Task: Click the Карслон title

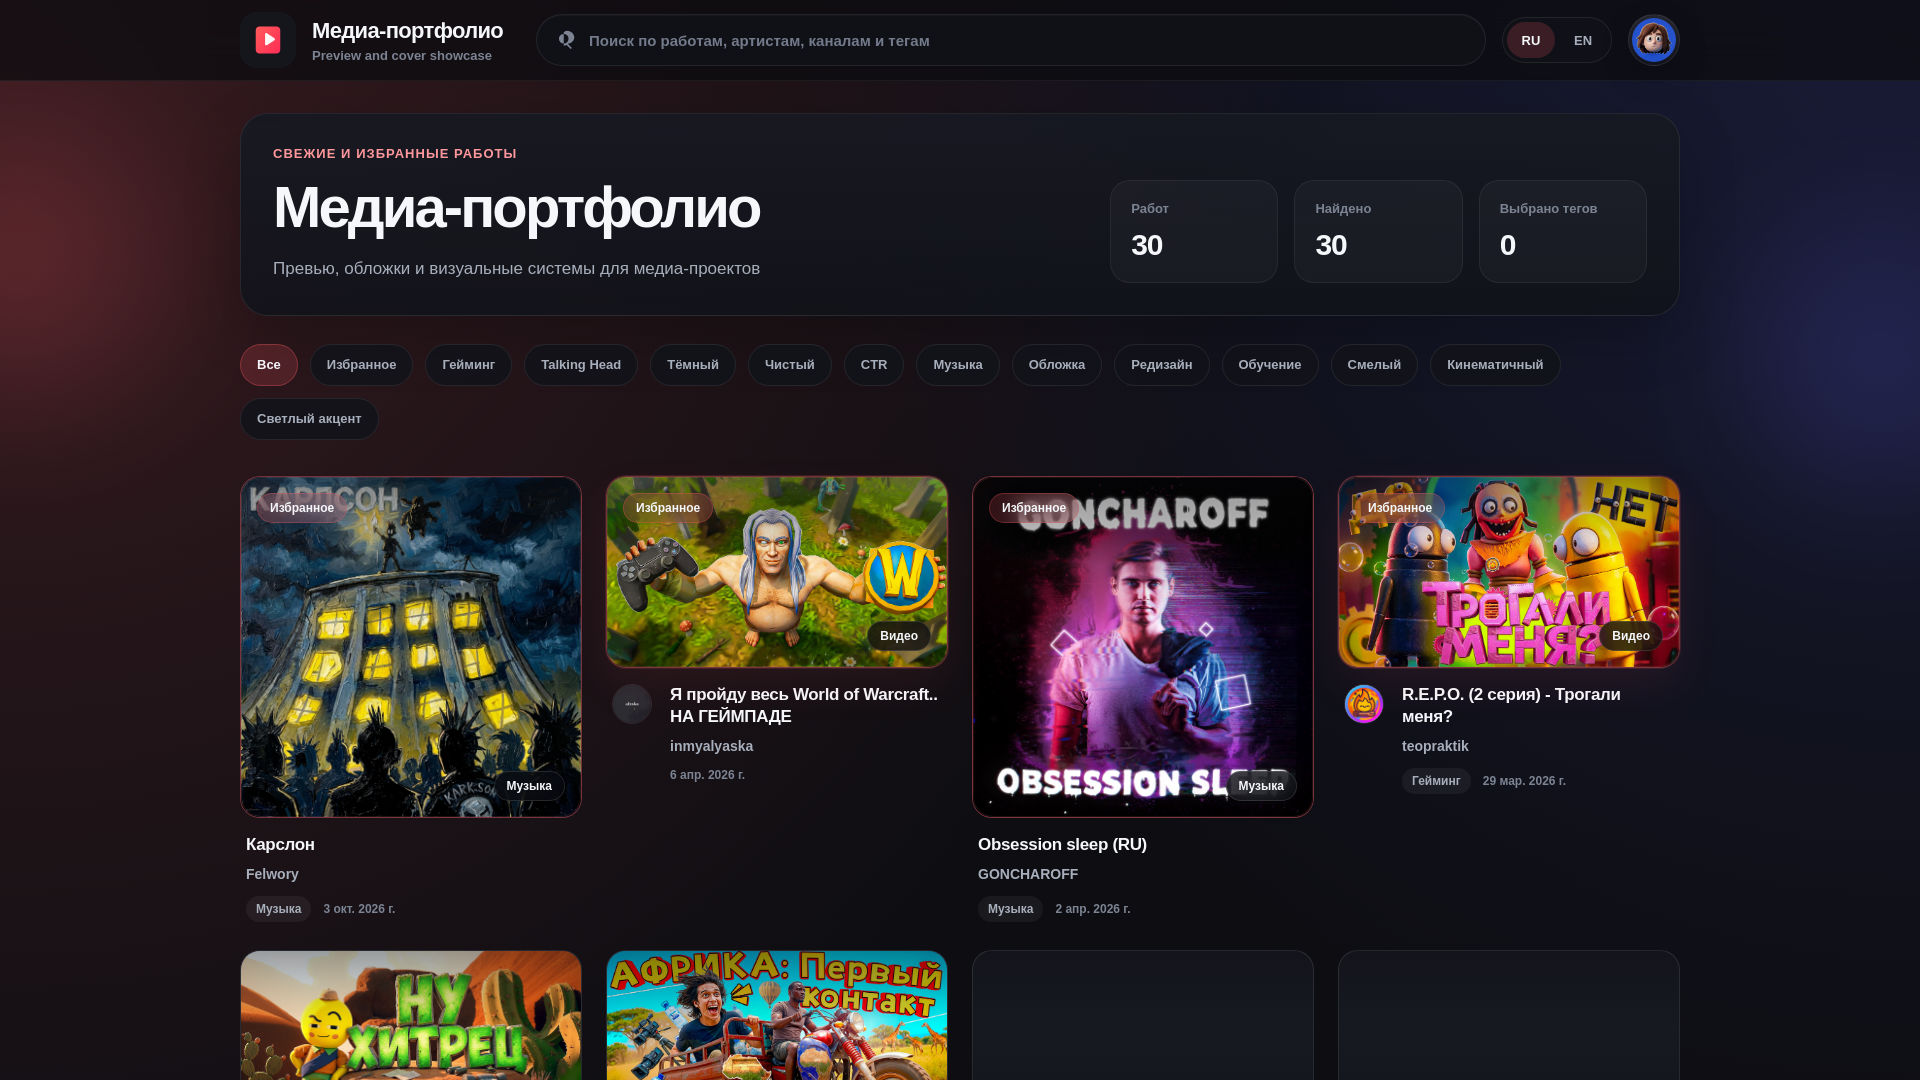Action: click(280, 845)
